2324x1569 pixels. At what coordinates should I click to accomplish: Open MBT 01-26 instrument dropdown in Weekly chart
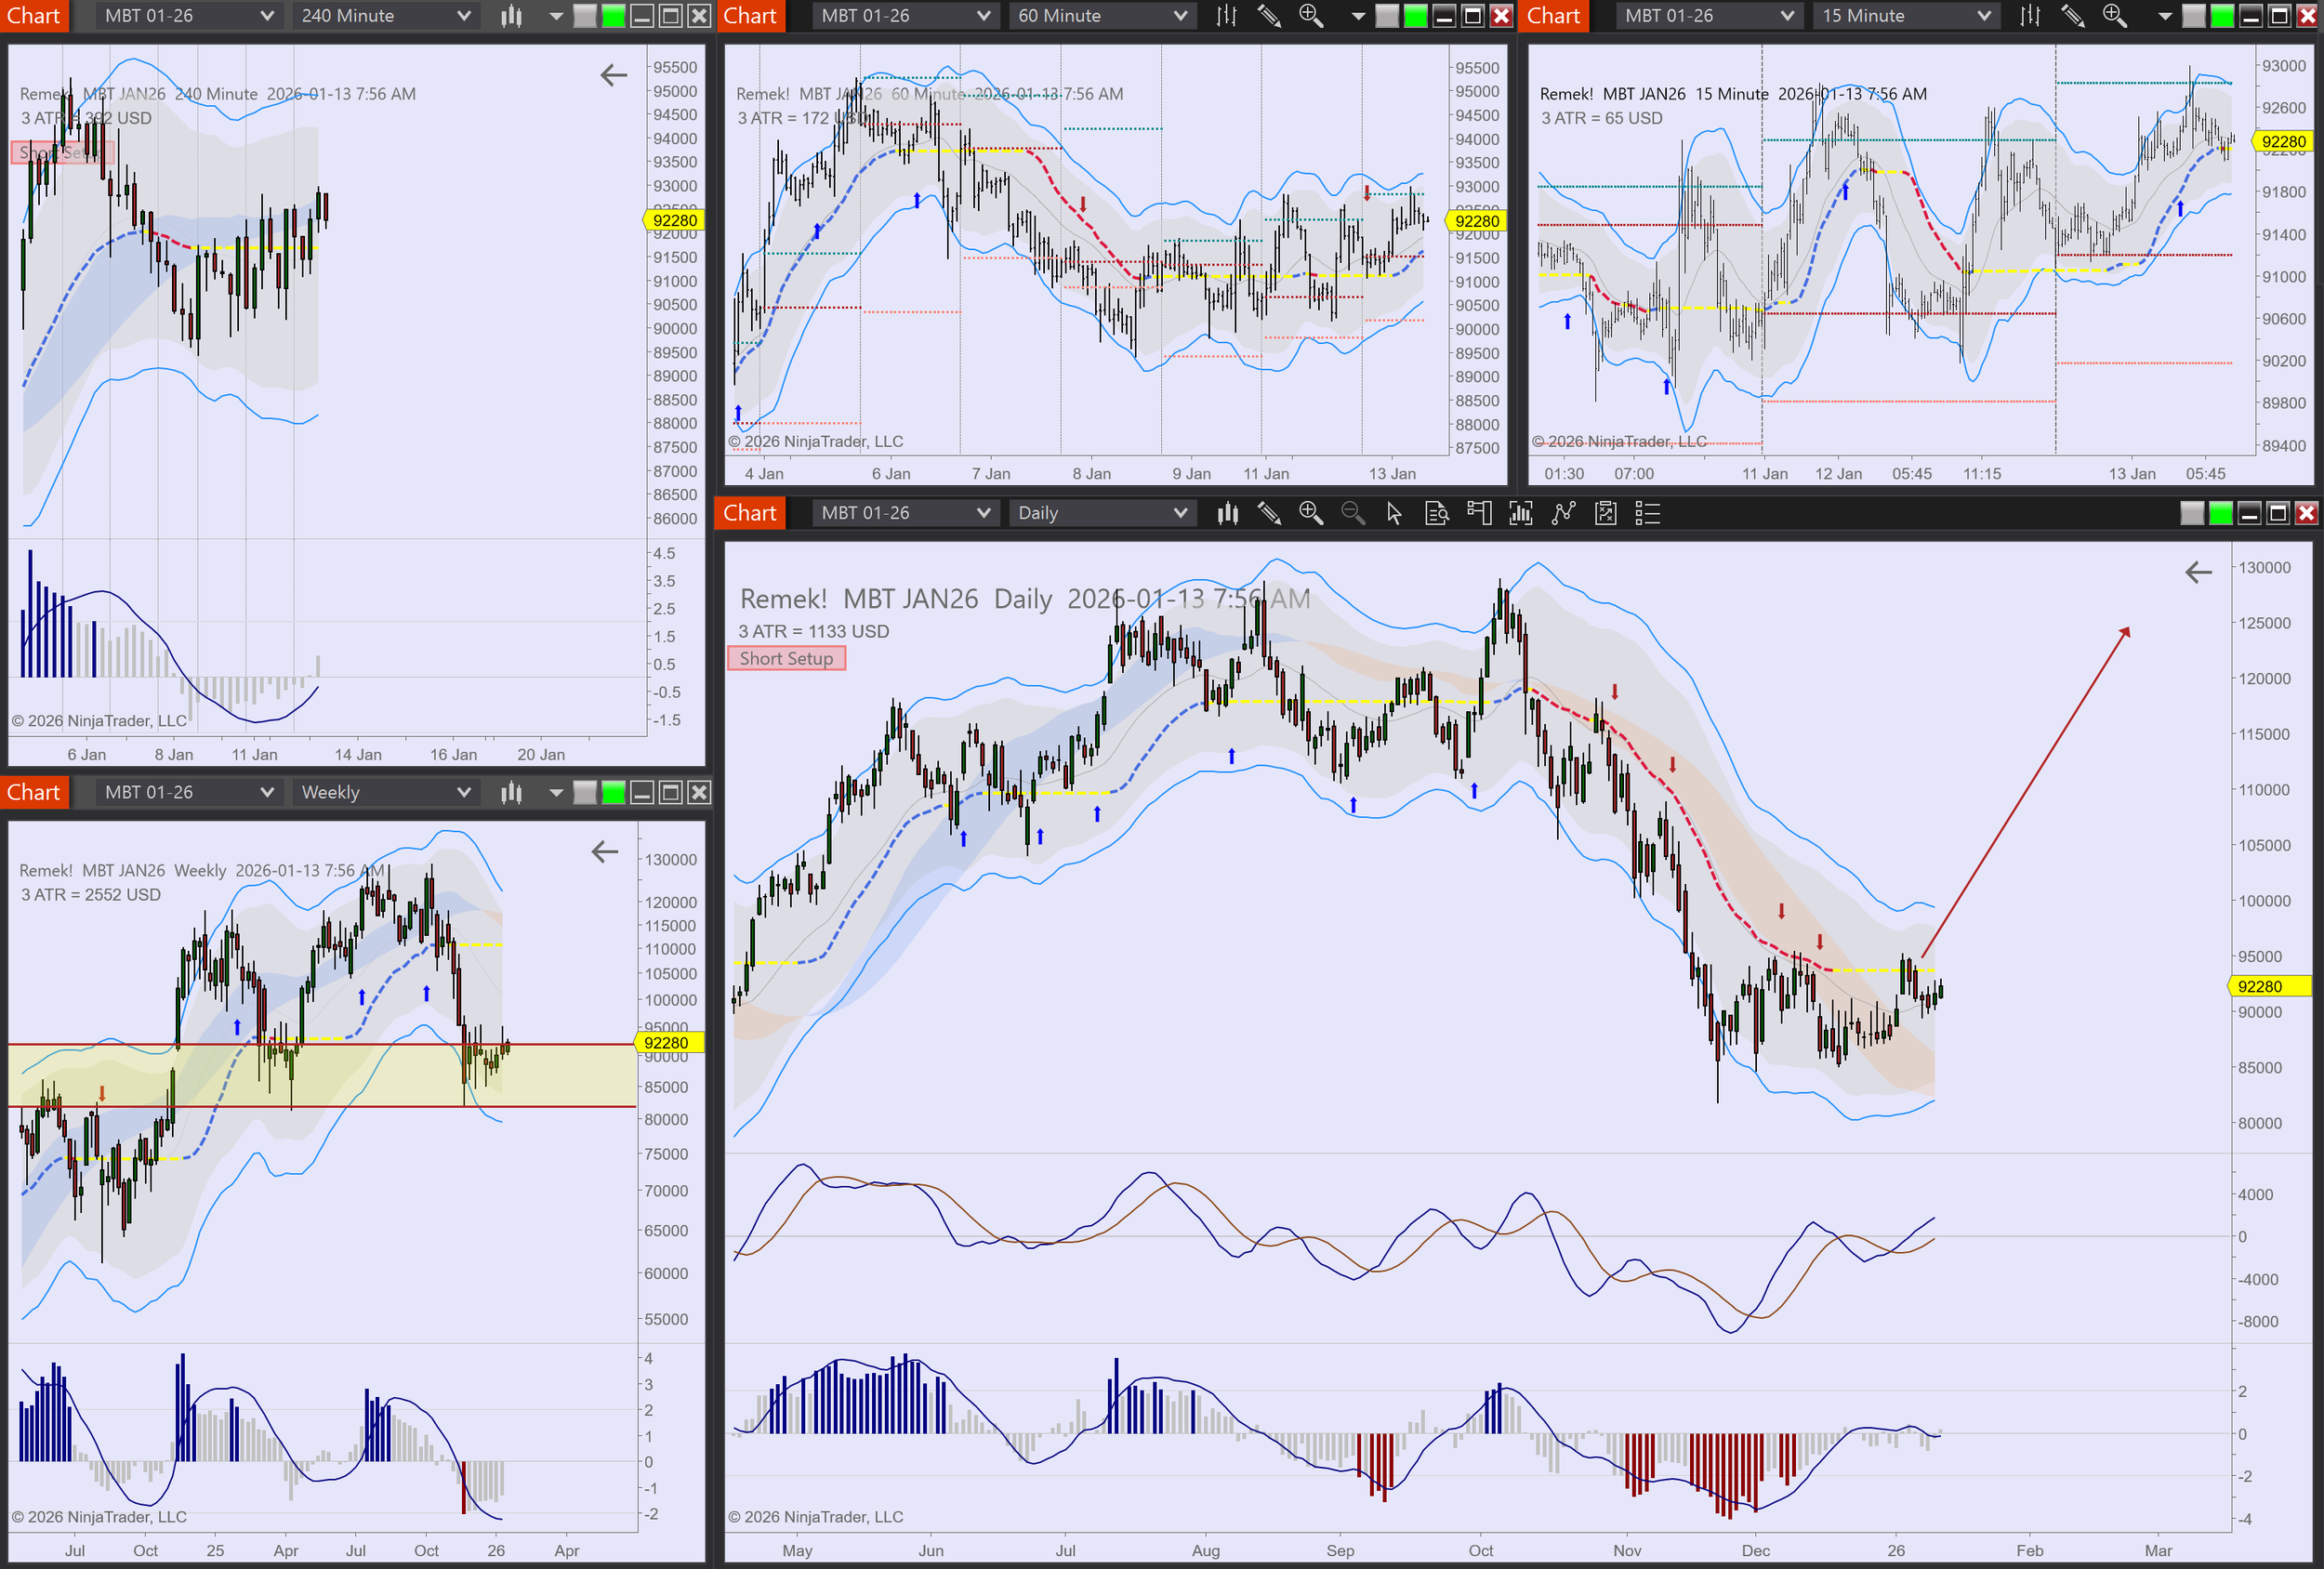coord(188,793)
